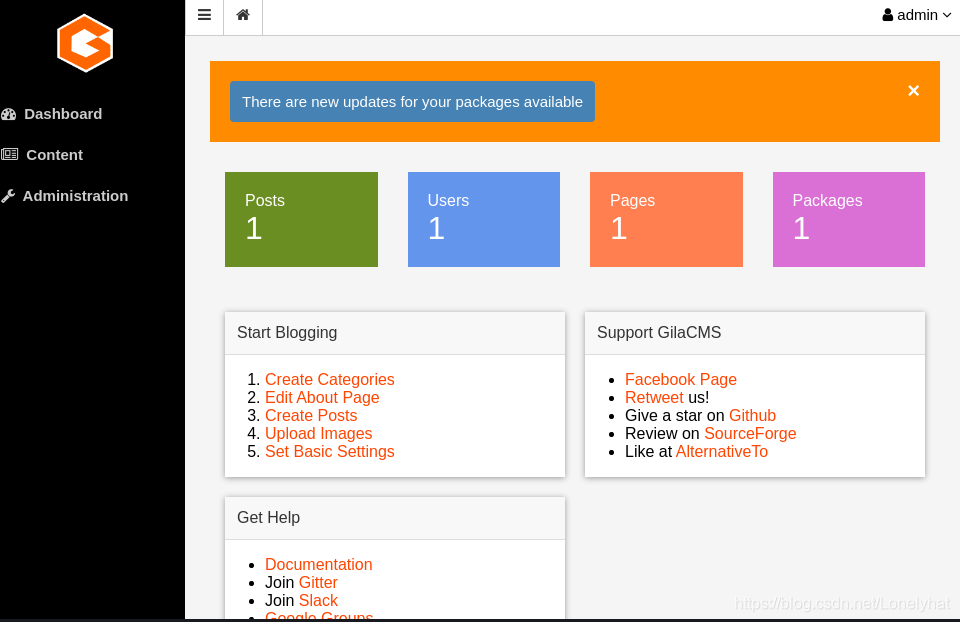960x622 pixels.
Task: Follow the Create Categories link
Action: [329, 380]
